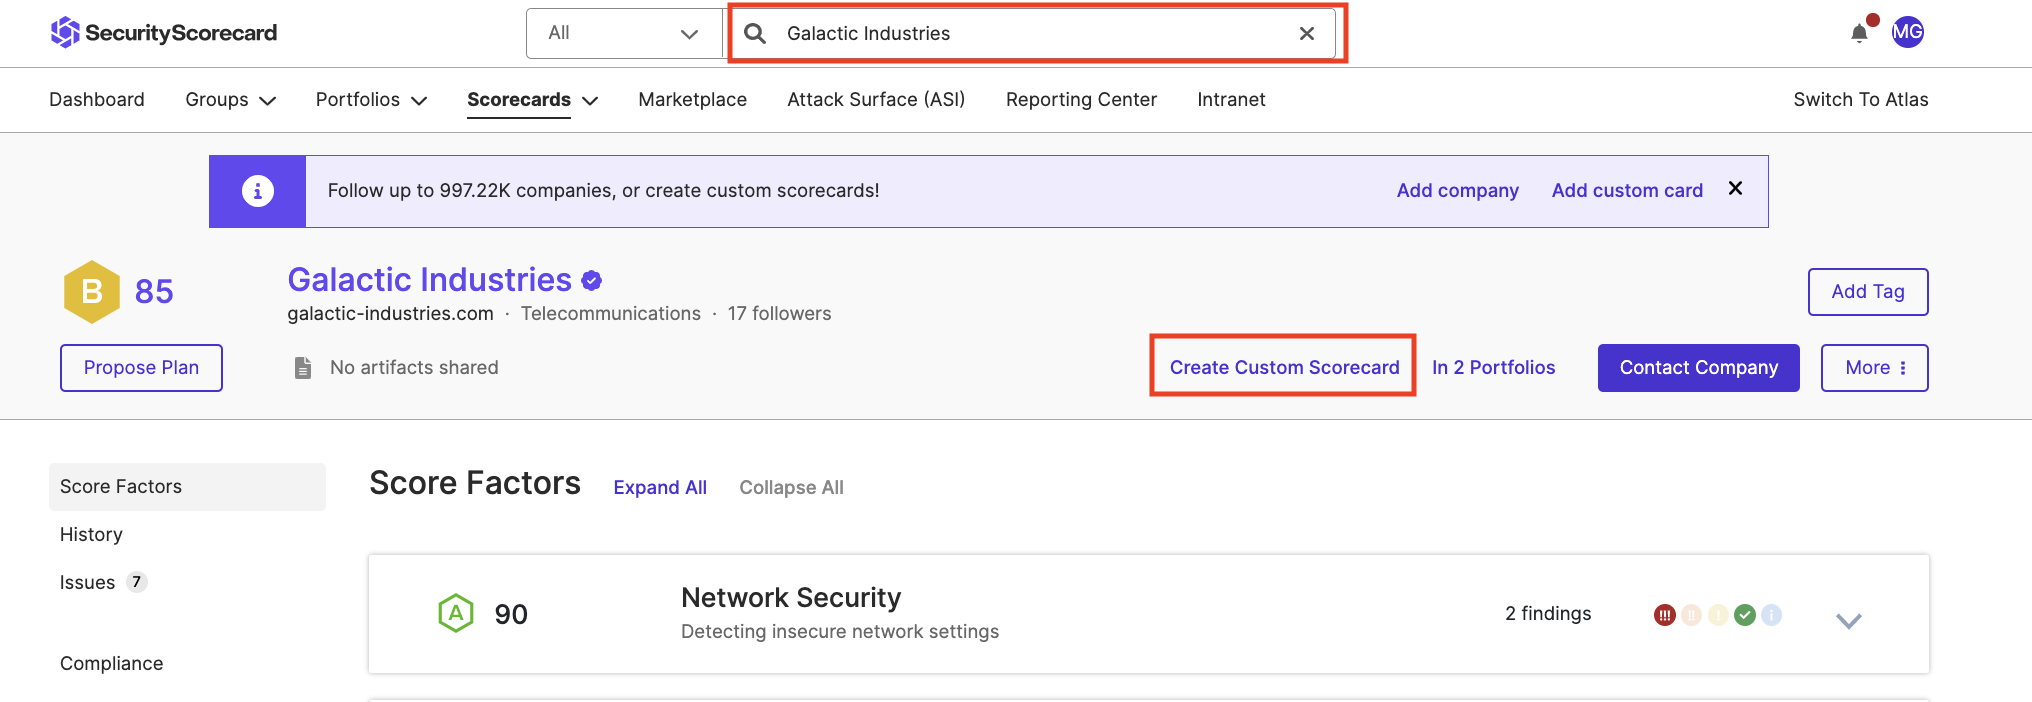The width and height of the screenshot is (2032, 702).
Task: Open Reporting Center
Action: tap(1081, 99)
